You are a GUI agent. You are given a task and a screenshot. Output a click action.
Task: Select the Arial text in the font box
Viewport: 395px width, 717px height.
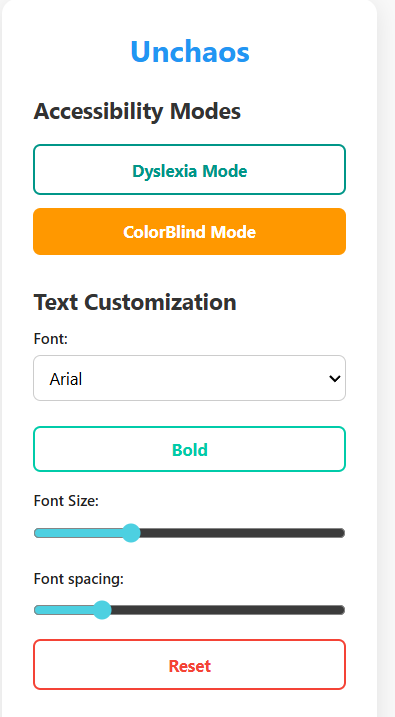point(66,379)
